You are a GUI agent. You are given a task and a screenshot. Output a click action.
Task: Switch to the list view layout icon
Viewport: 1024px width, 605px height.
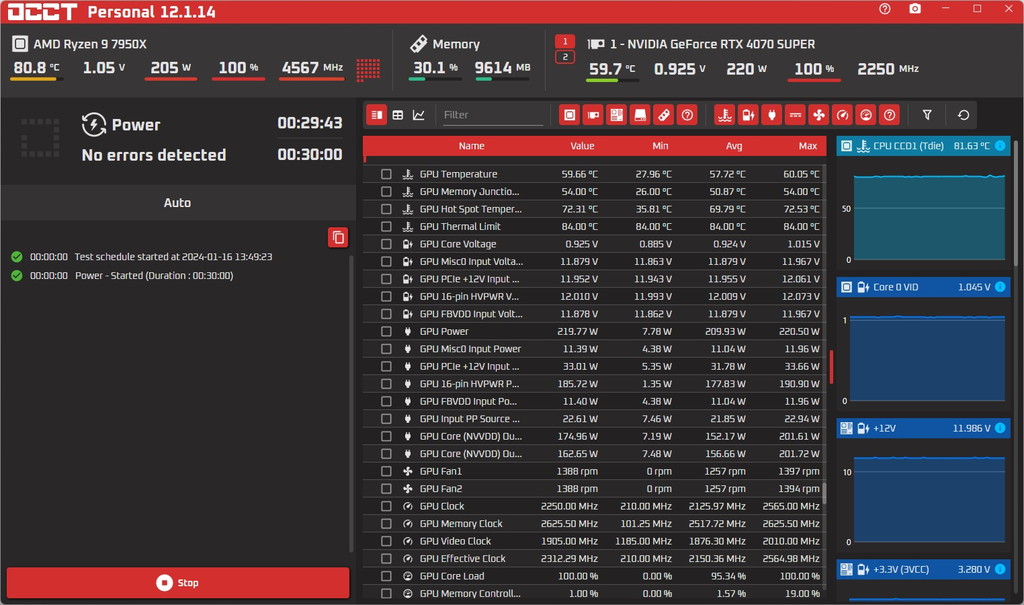[377, 115]
